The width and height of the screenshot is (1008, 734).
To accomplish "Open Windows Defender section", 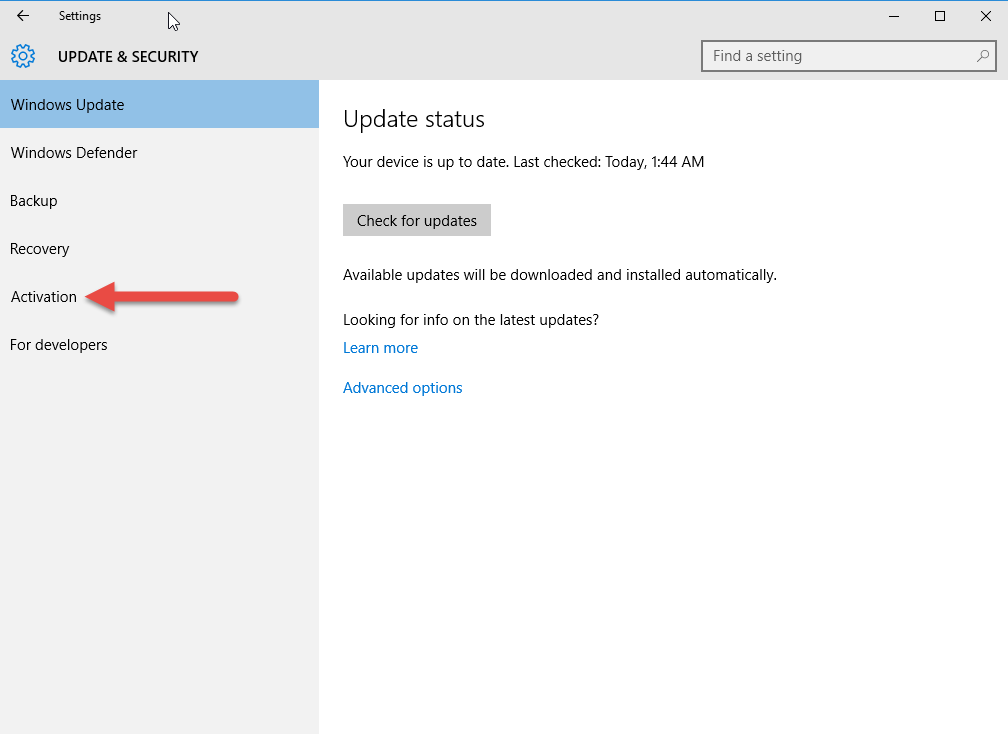I will point(159,152).
